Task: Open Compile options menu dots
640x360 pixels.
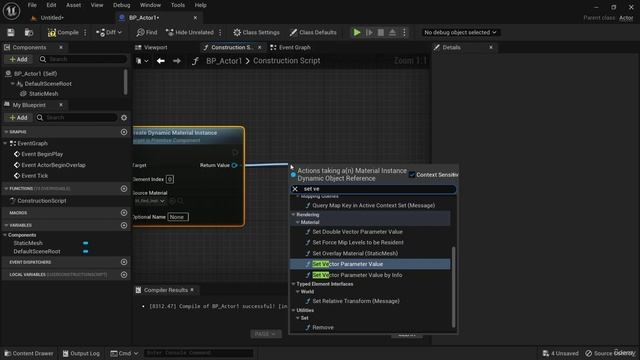Action: click(85, 32)
